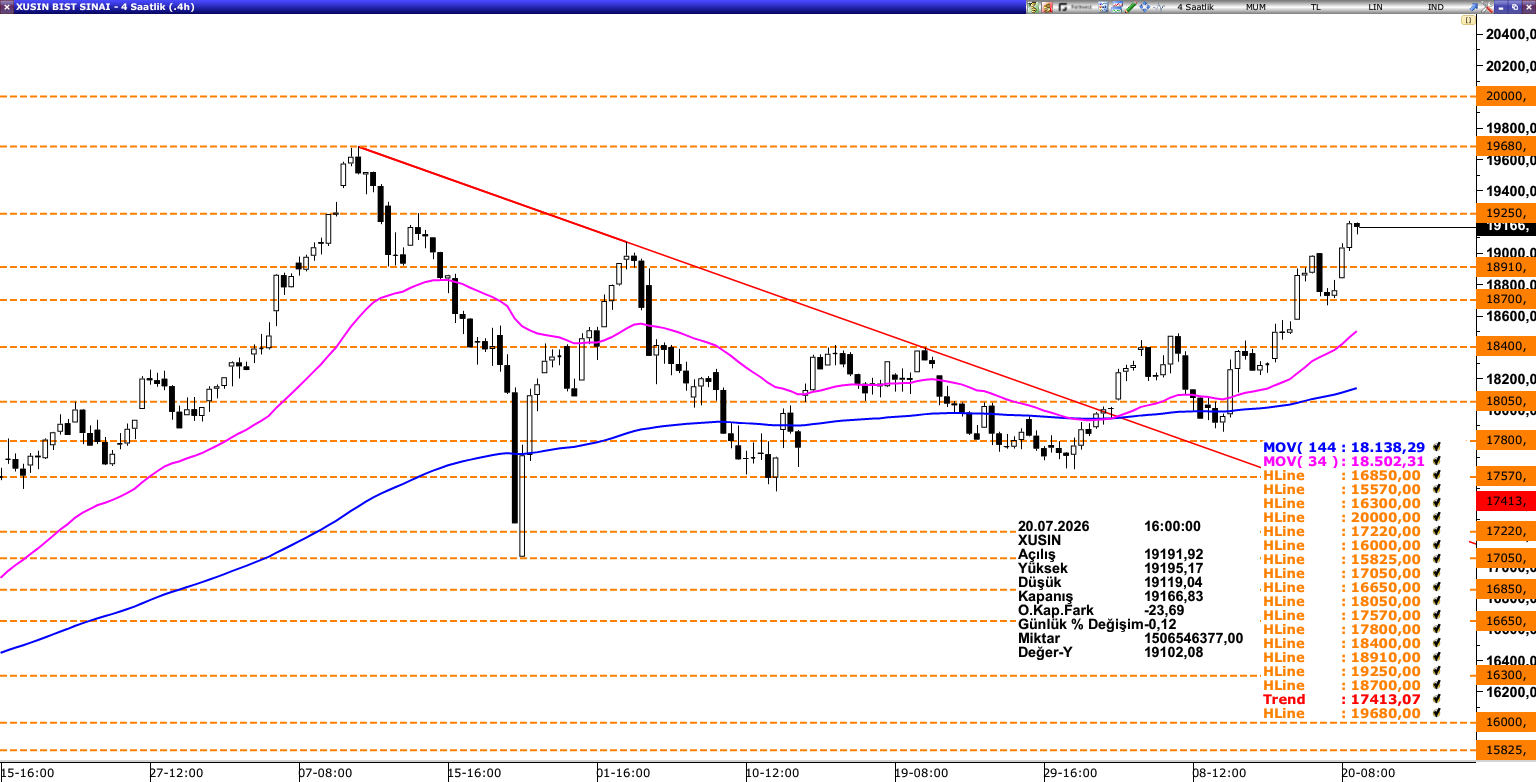This screenshot has width=1536, height=782.
Task: Click the TL currency option
Action: (x=1315, y=7)
